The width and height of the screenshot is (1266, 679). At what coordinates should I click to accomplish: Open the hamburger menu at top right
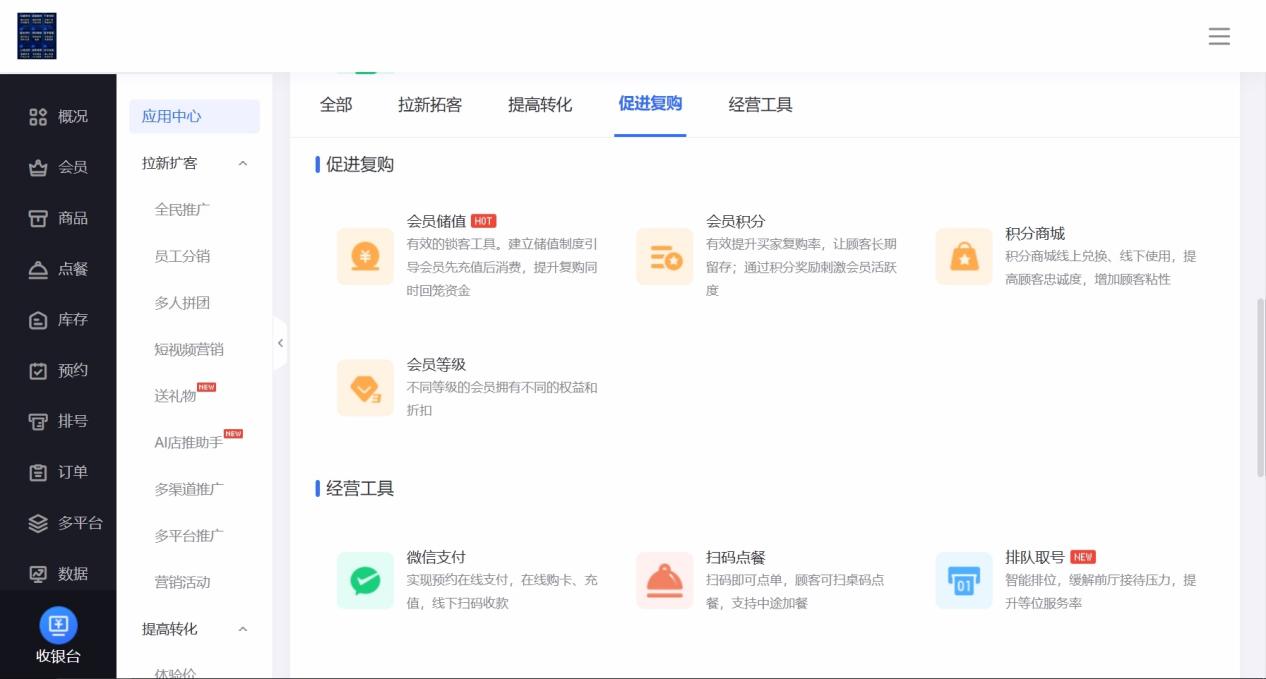tap(1219, 37)
